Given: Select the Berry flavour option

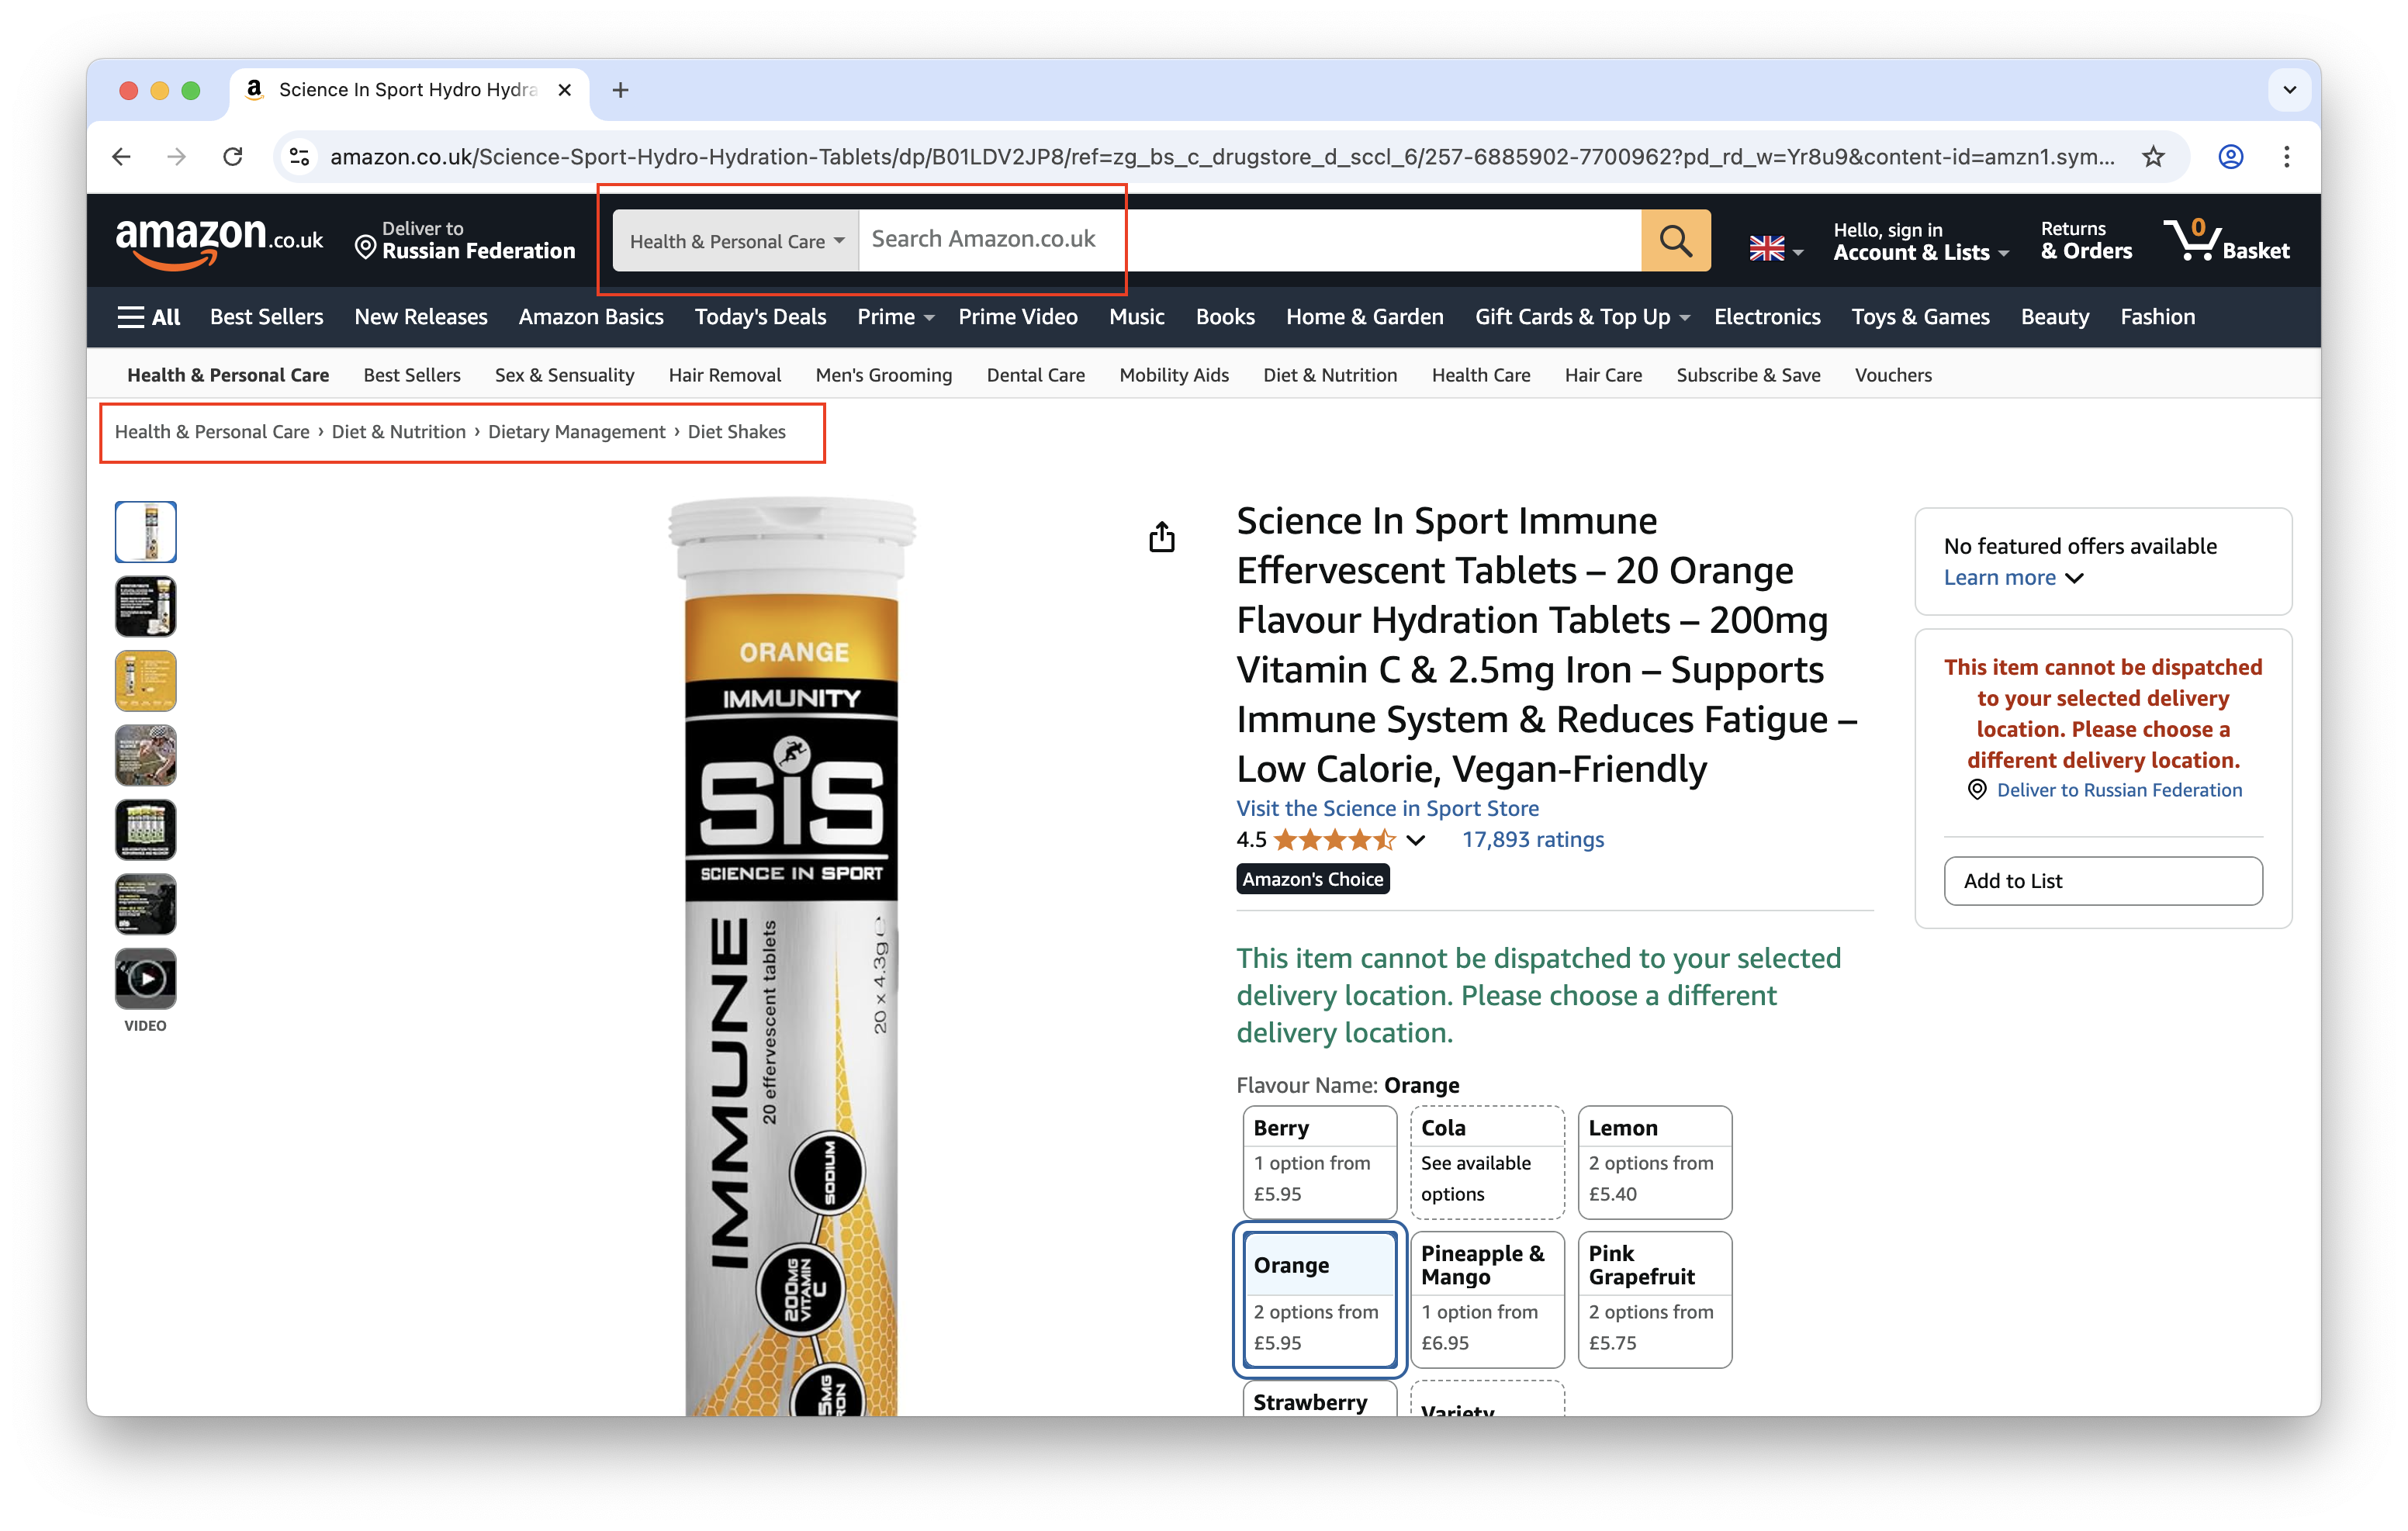Looking at the screenshot, I should [x=1319, y=1161].
